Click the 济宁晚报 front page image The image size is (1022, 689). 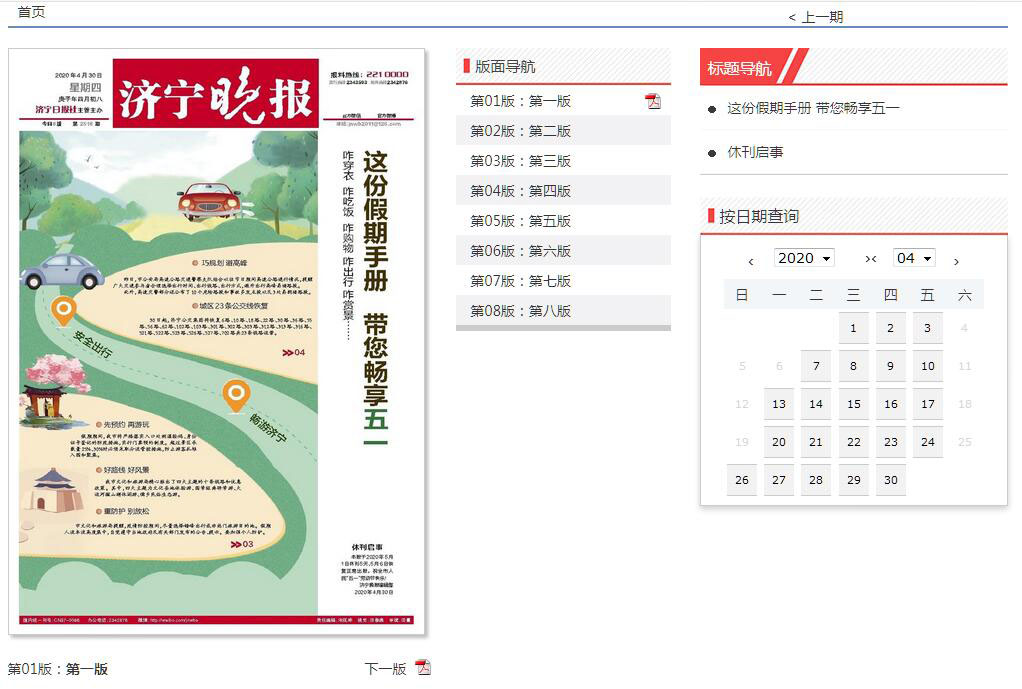[x=217, y=342]
